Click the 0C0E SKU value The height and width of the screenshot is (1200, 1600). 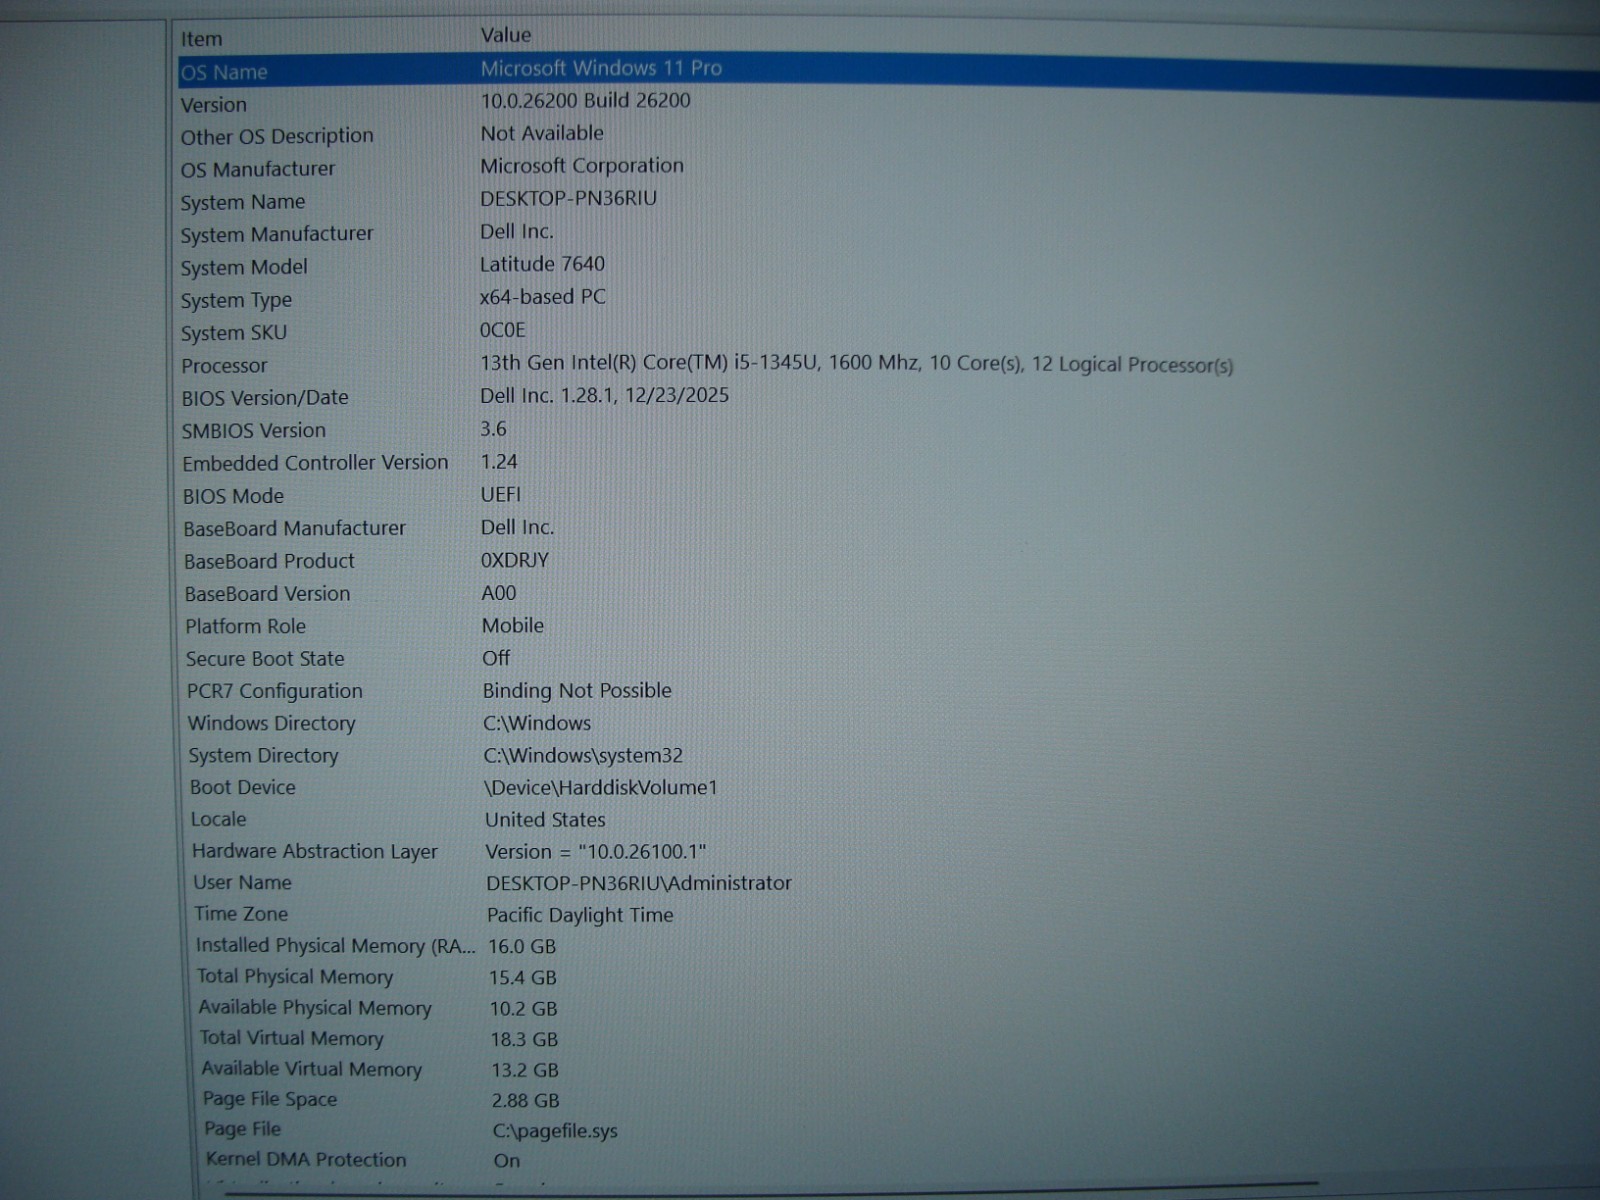tap(502, 330)
